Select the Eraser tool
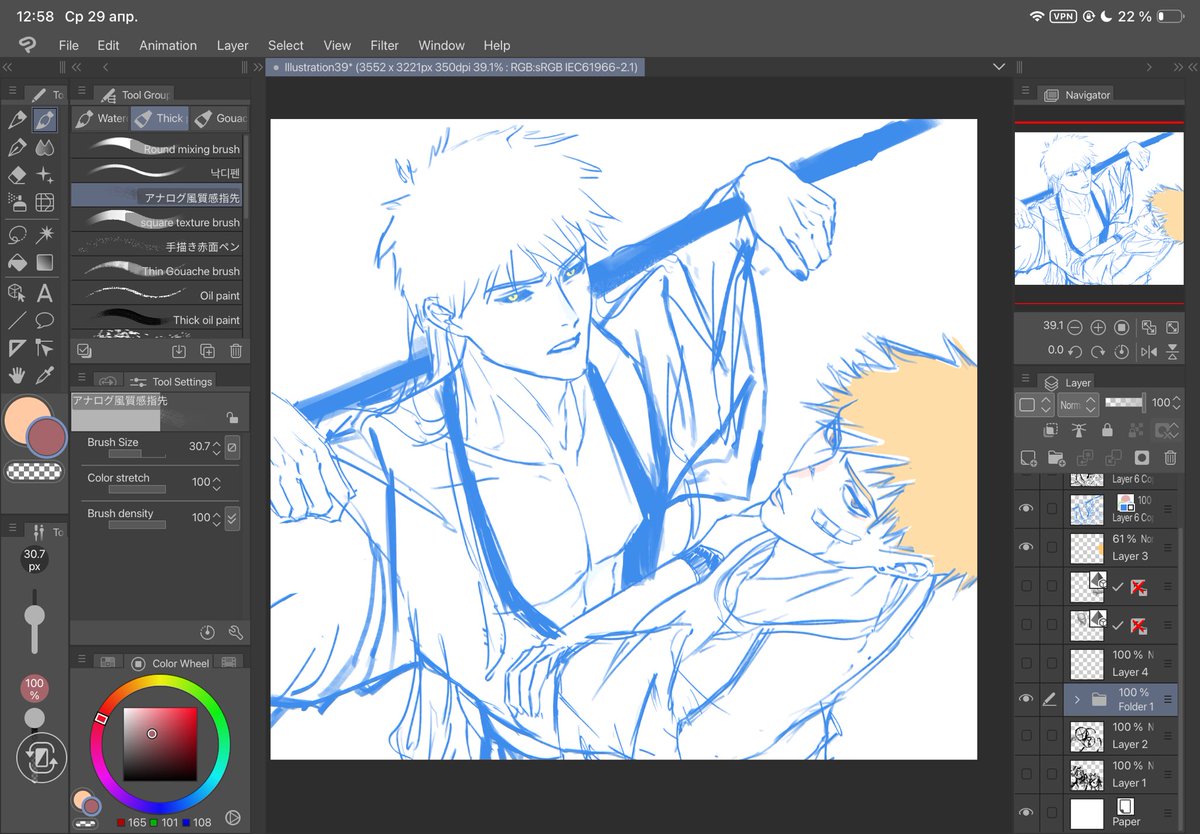 (17, 175)
